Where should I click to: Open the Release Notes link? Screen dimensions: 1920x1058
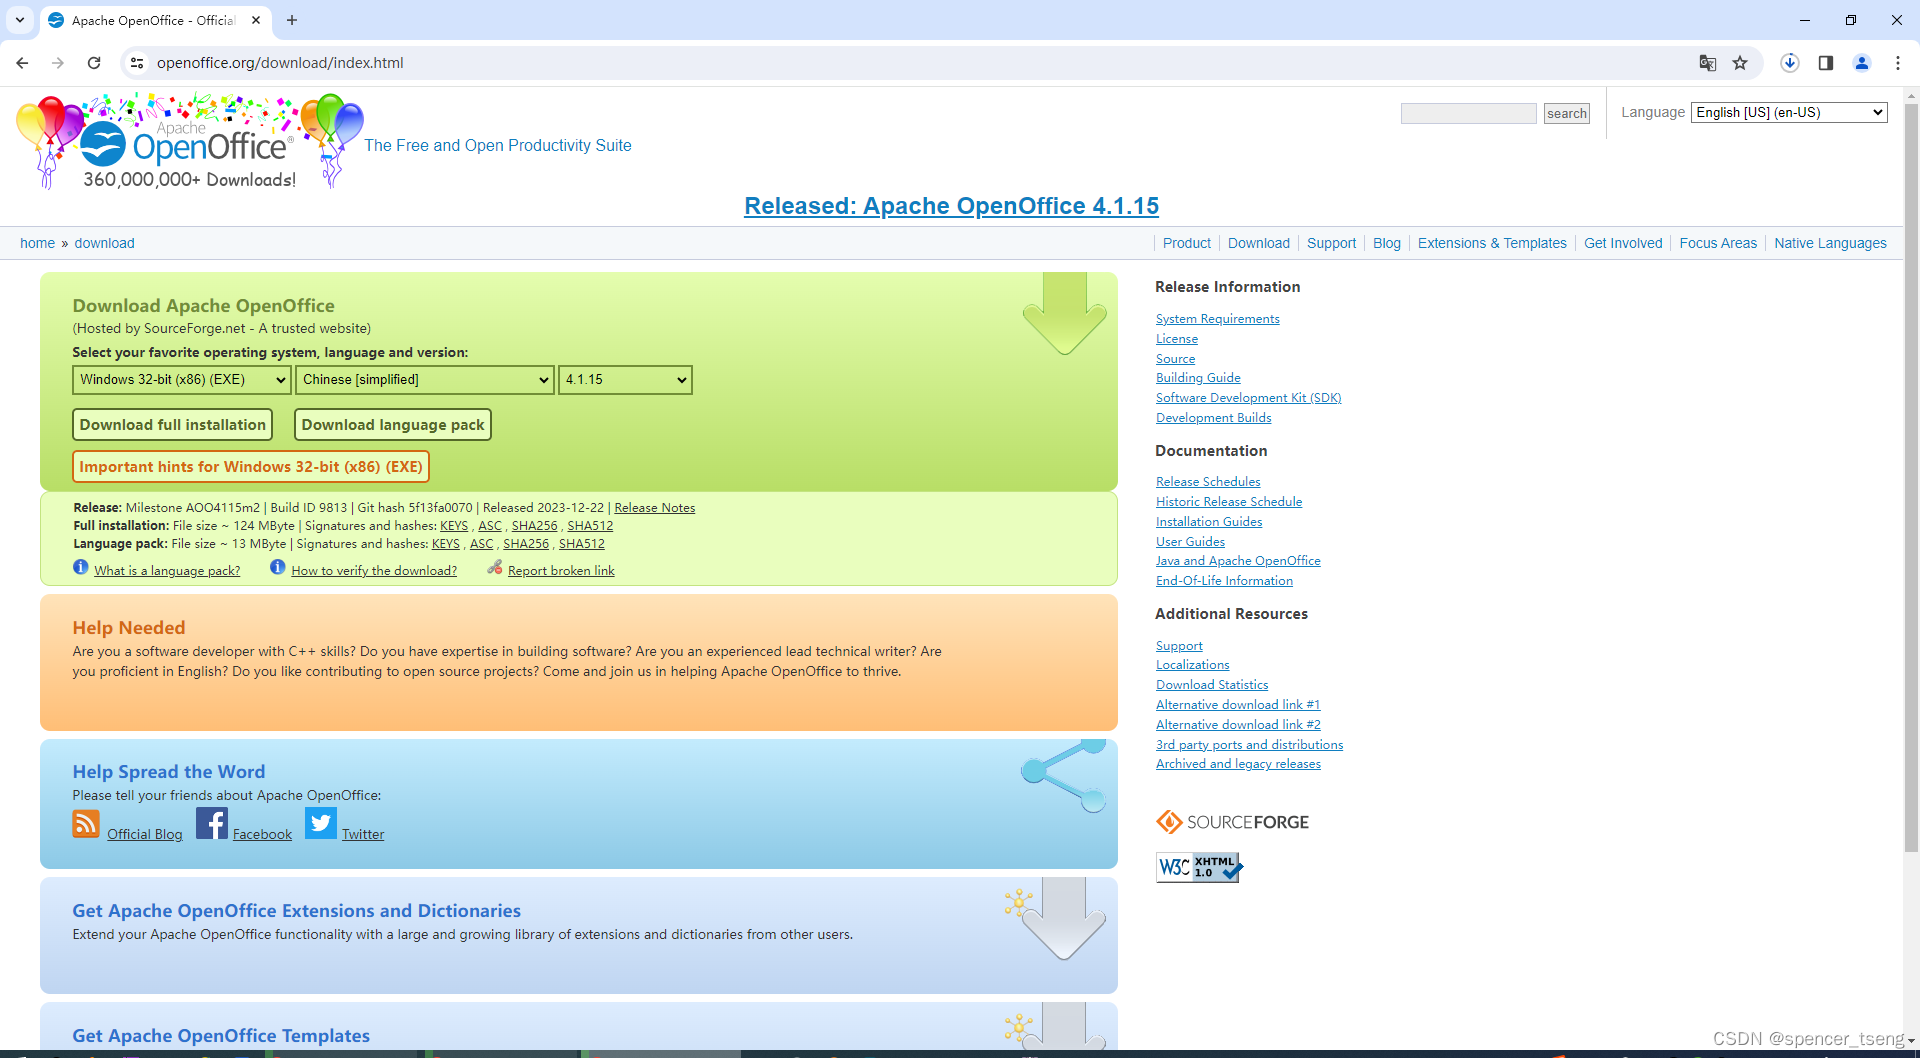click(x=654, y=507)
